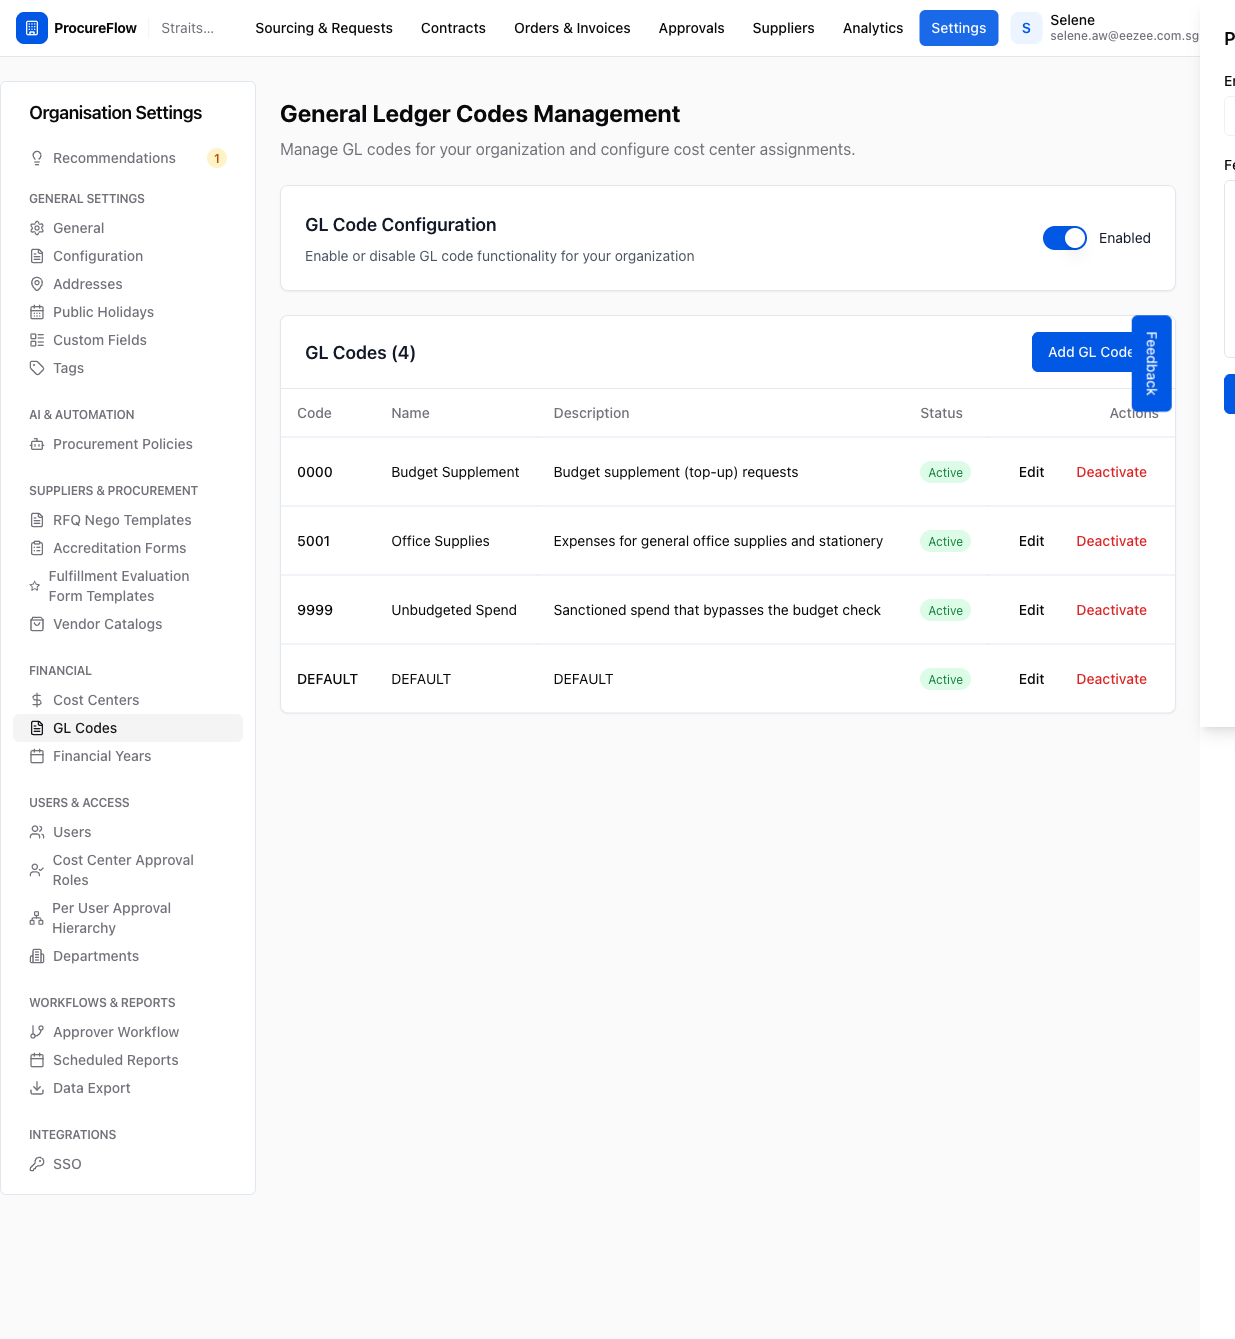Click the General gear icon

coord(37,228)
